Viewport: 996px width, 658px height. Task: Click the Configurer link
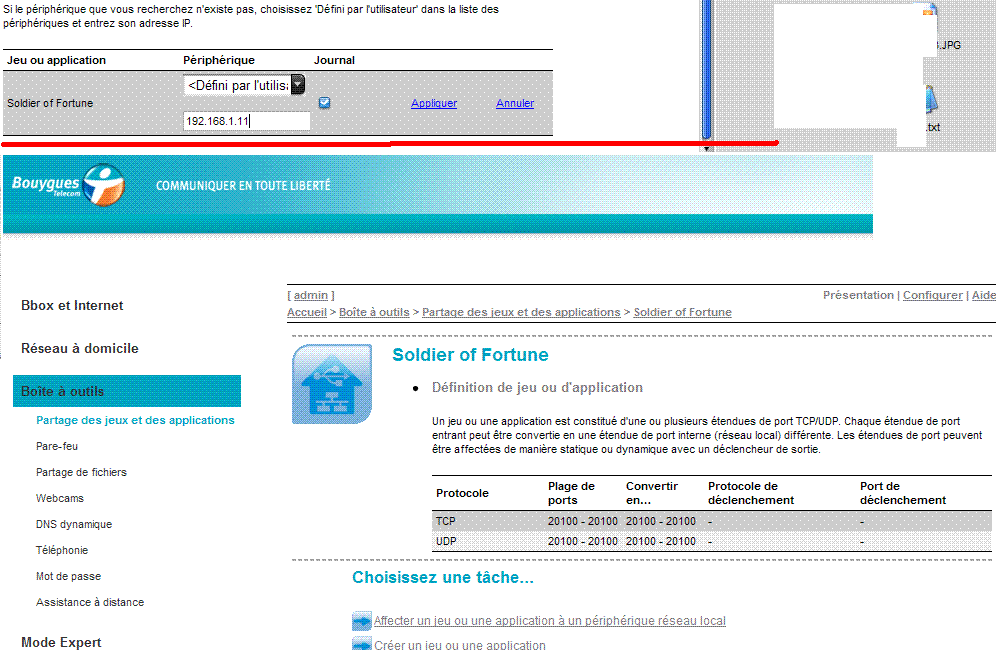pos(932,295)
